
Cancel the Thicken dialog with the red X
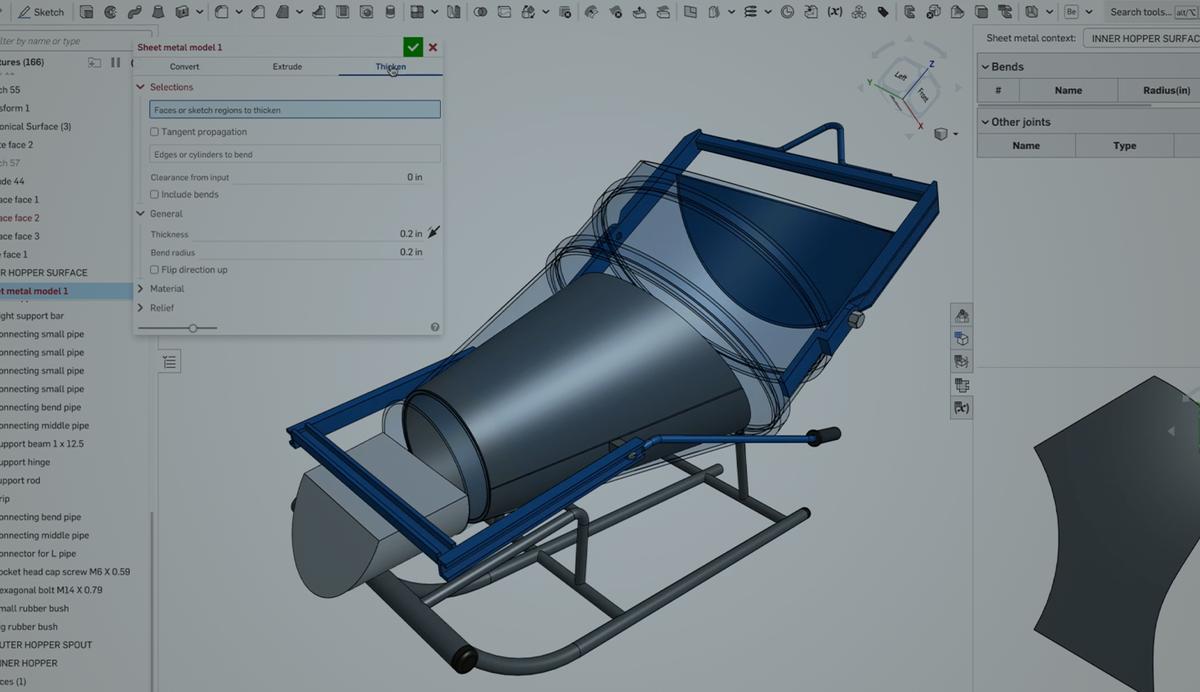pos(432,46)
